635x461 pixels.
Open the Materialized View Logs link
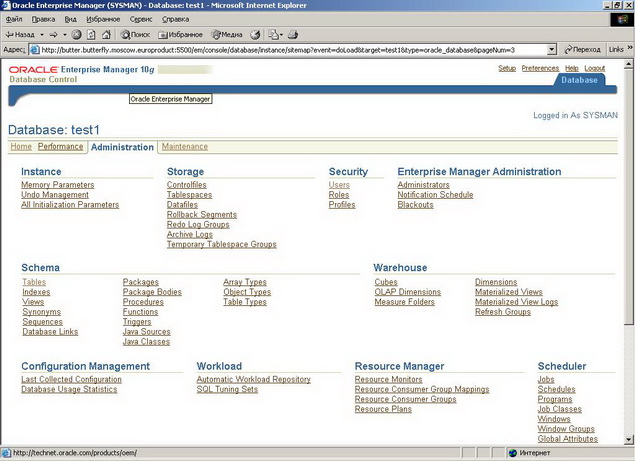516,302
